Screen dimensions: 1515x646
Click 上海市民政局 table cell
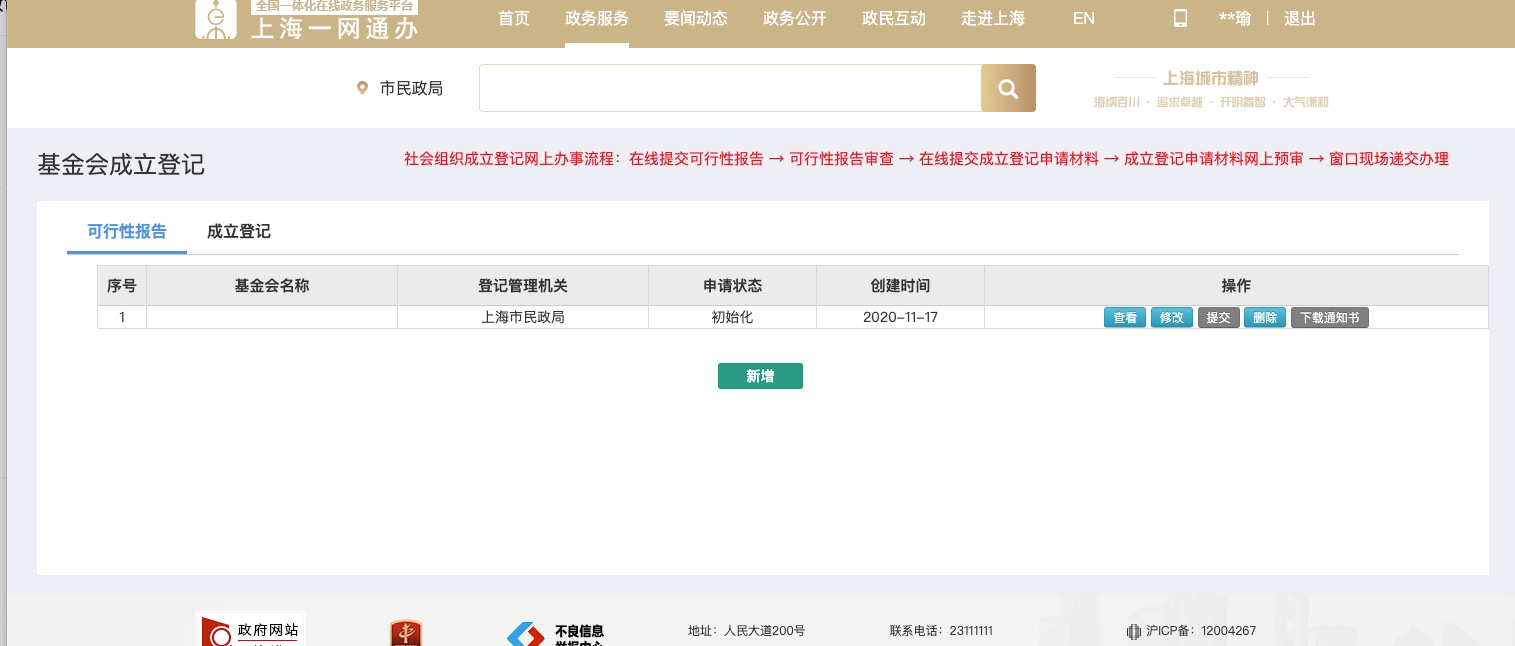[523, 317]
